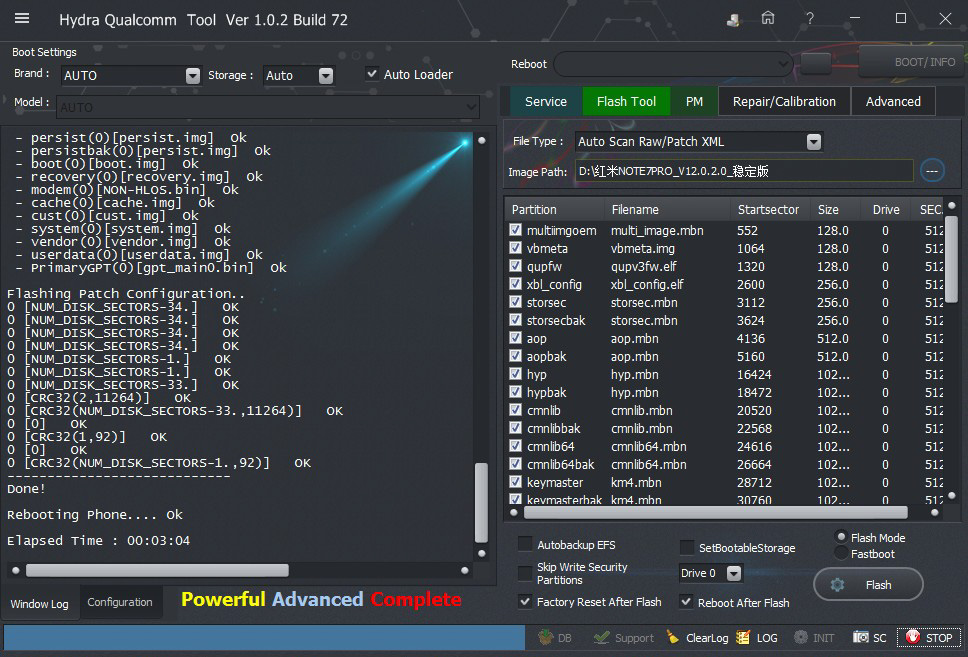Take a screenshot with SC camera icon
The image size is (968, 657).
pyautogui.click(x=869, y=638)
